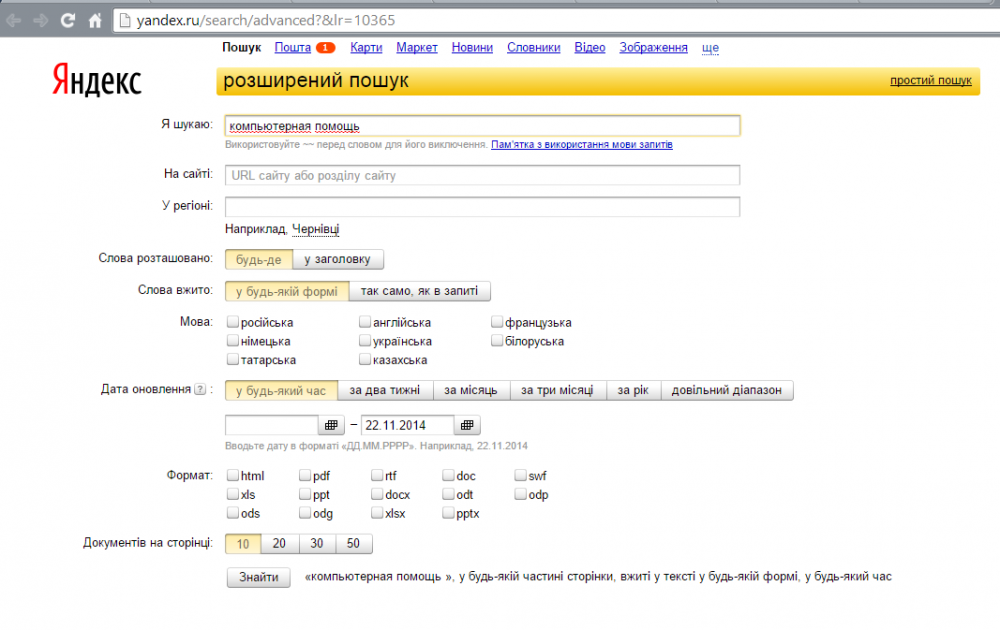Enable the російська language checkbox
Screen dimensions: 1000x630
click(x=233, y=323)
